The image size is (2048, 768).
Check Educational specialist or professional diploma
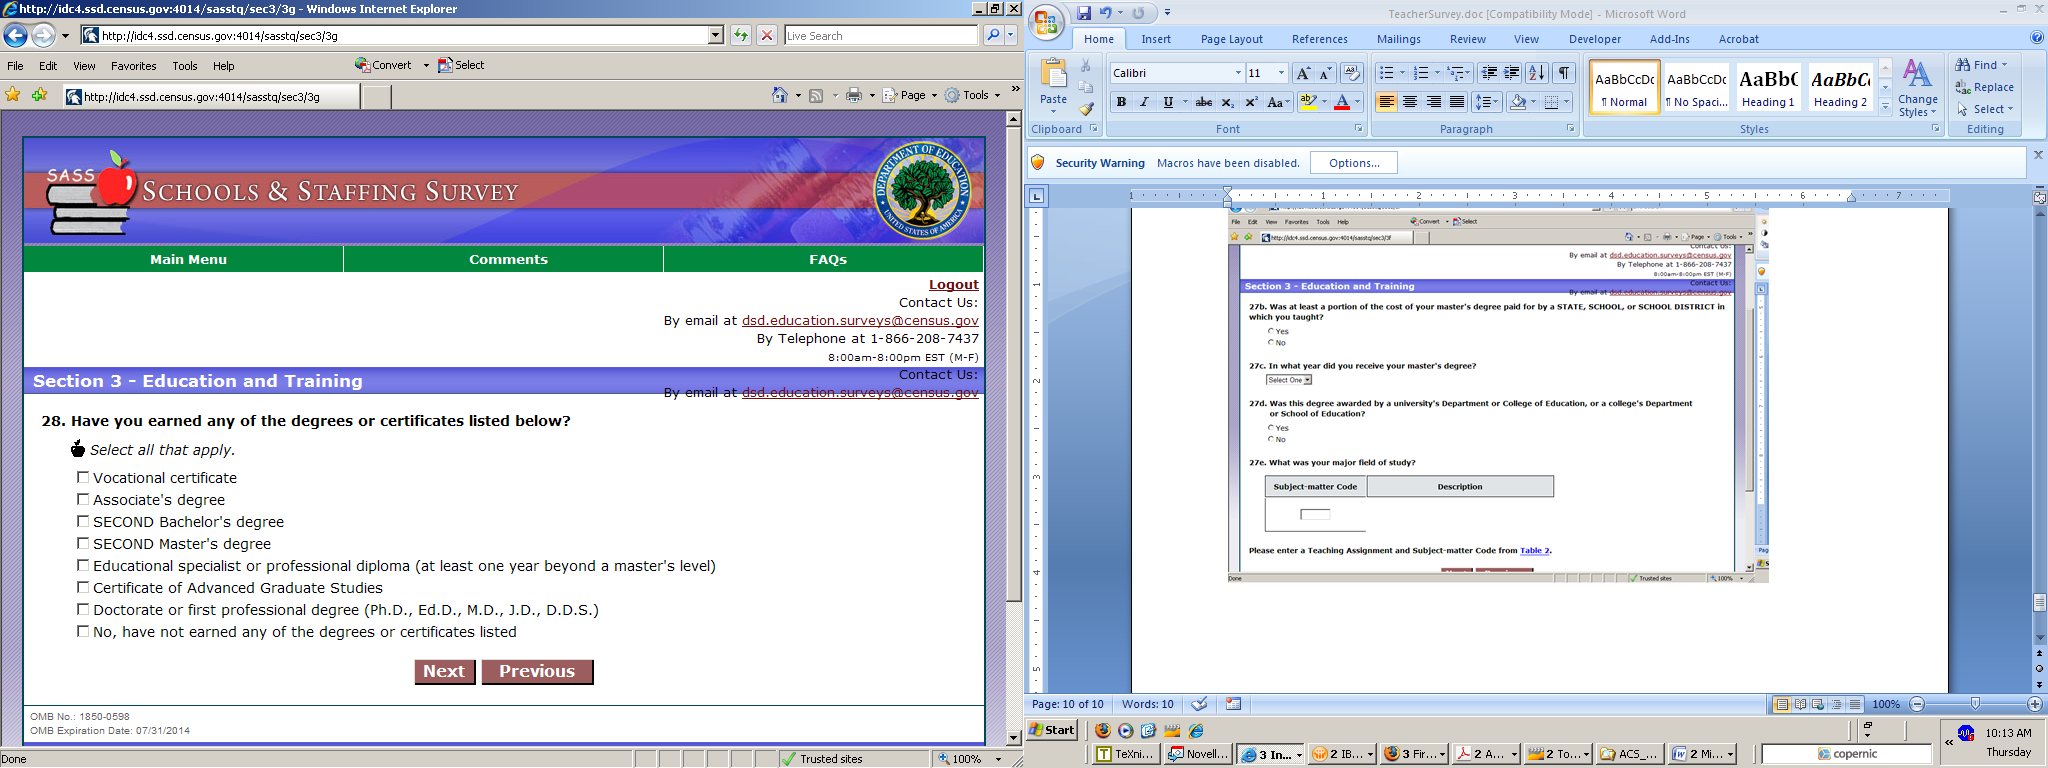coord(83,565)
